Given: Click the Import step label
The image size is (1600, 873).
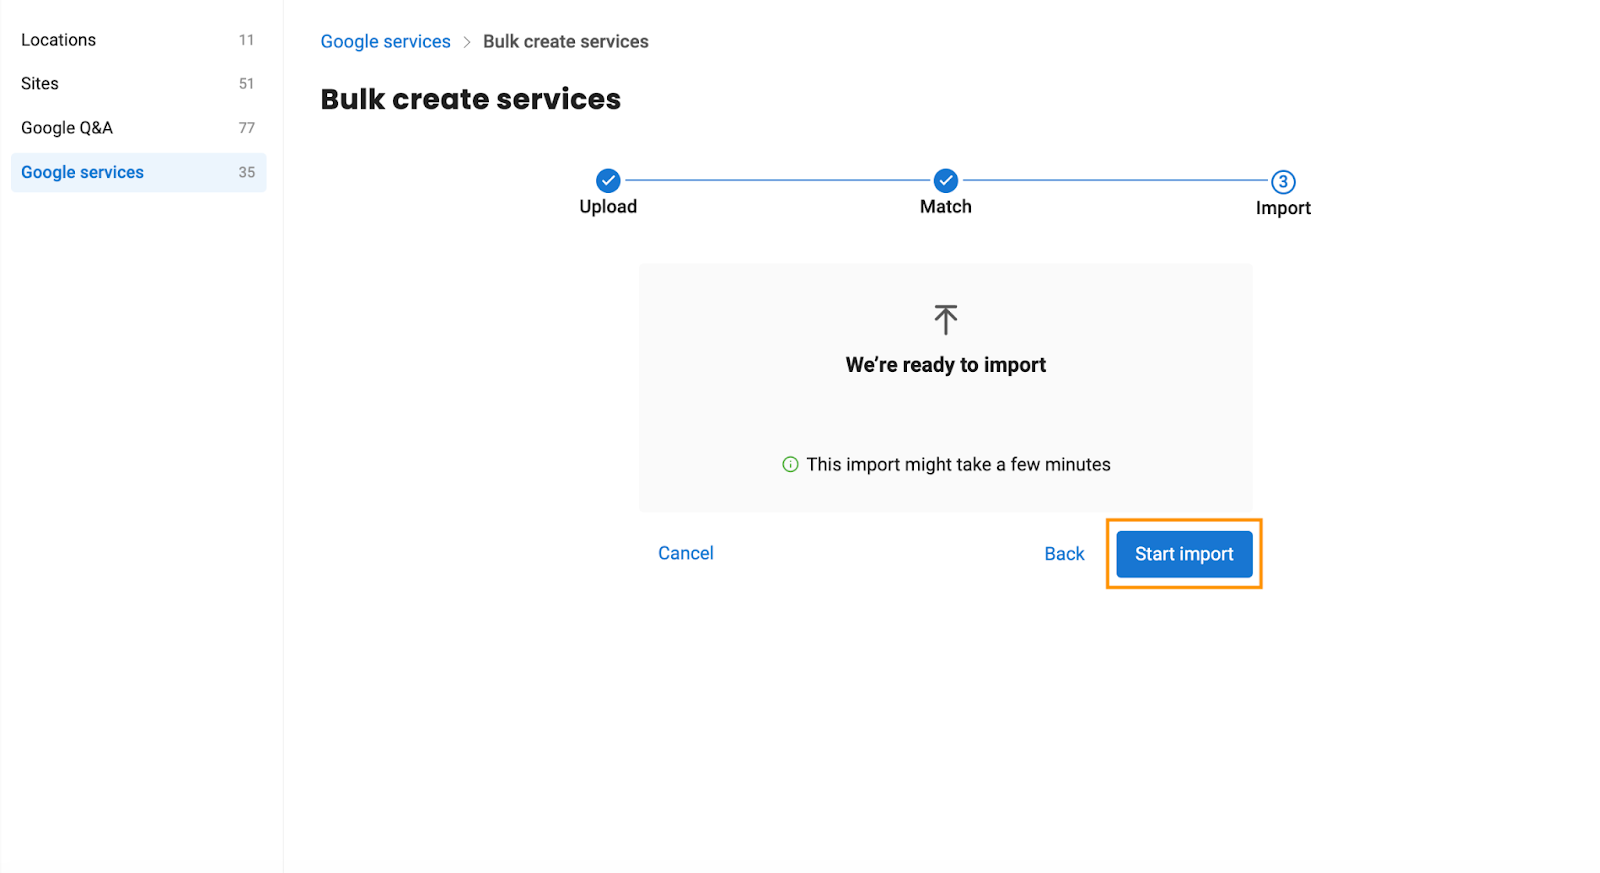Looking at the screenshot, I should point(1283,208).
